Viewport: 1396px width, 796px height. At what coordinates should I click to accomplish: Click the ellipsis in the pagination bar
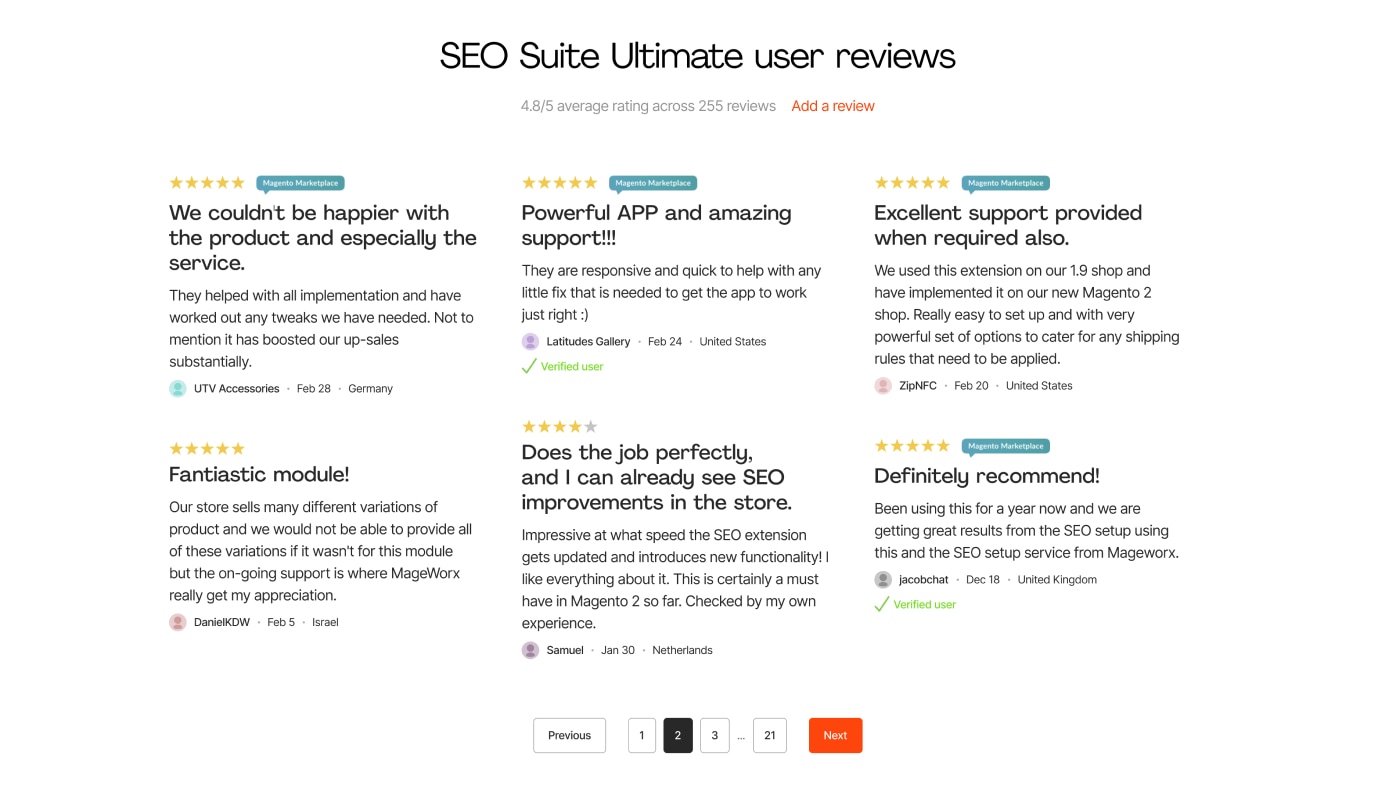741,734
